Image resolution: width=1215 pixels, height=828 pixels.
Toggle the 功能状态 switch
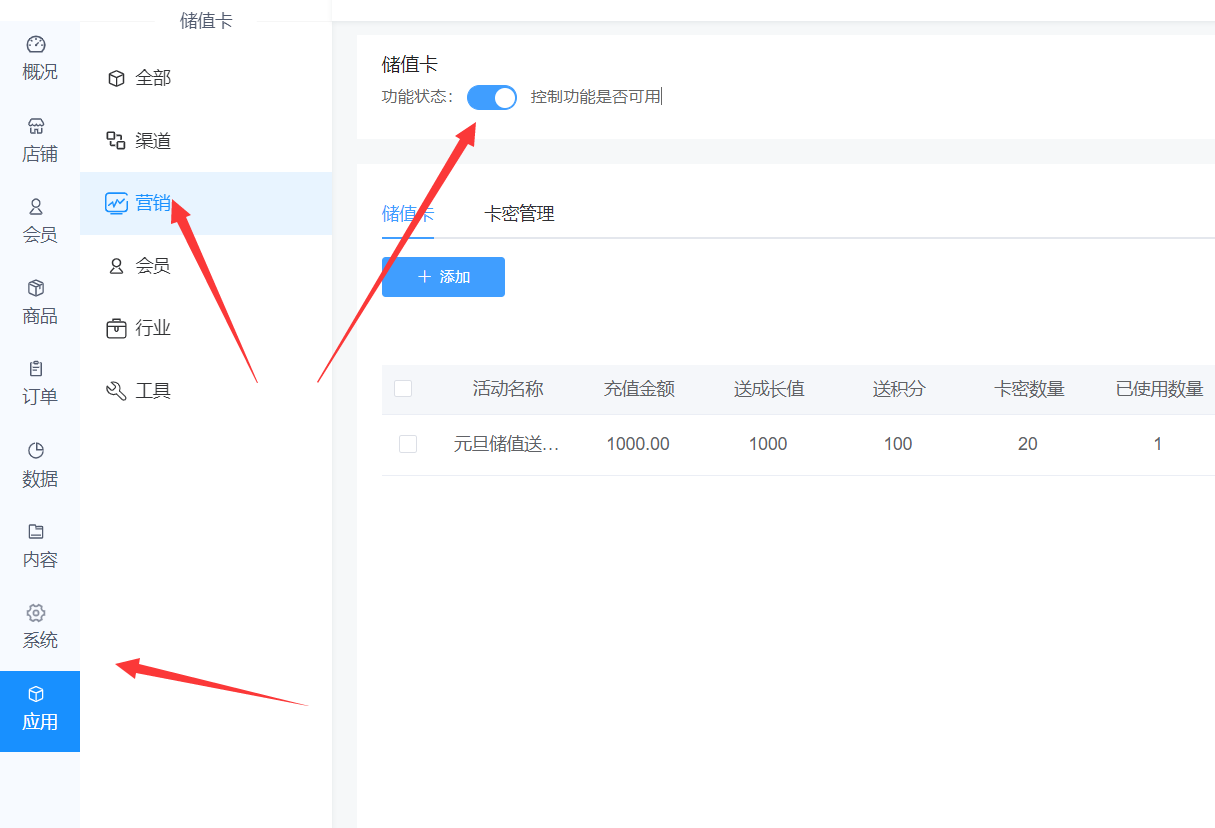click(492, 97)
